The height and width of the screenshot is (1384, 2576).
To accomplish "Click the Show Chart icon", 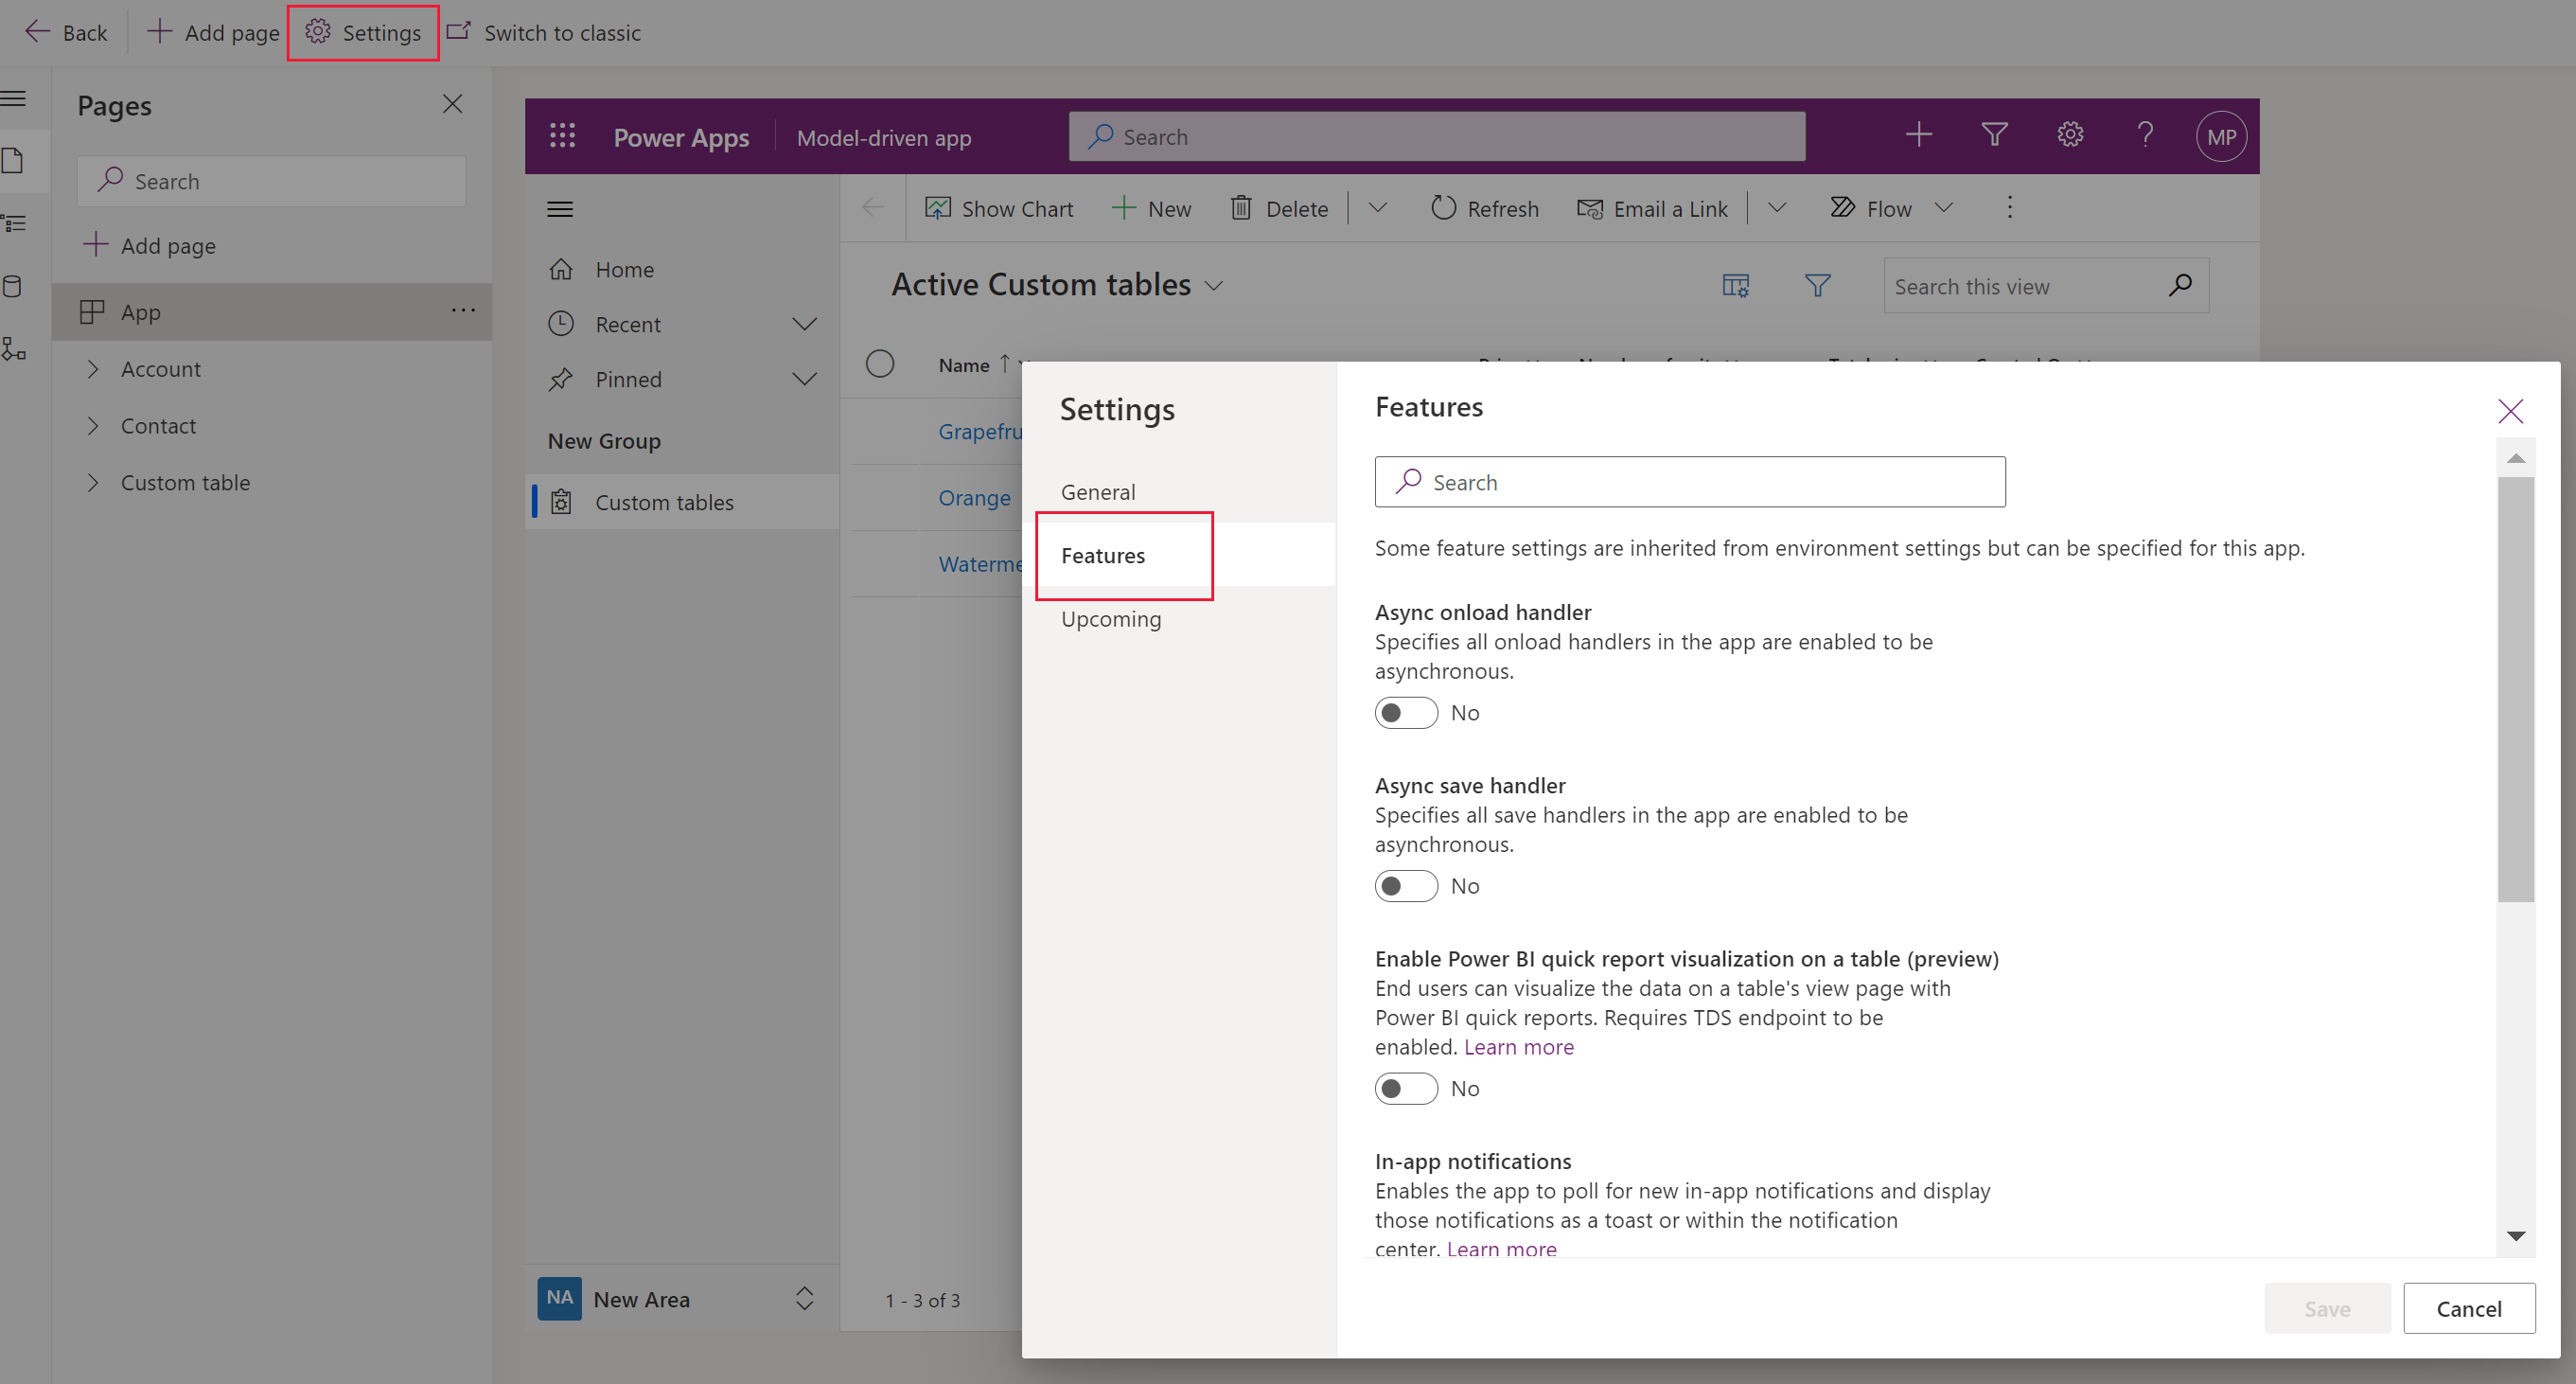I will [937, 208].
